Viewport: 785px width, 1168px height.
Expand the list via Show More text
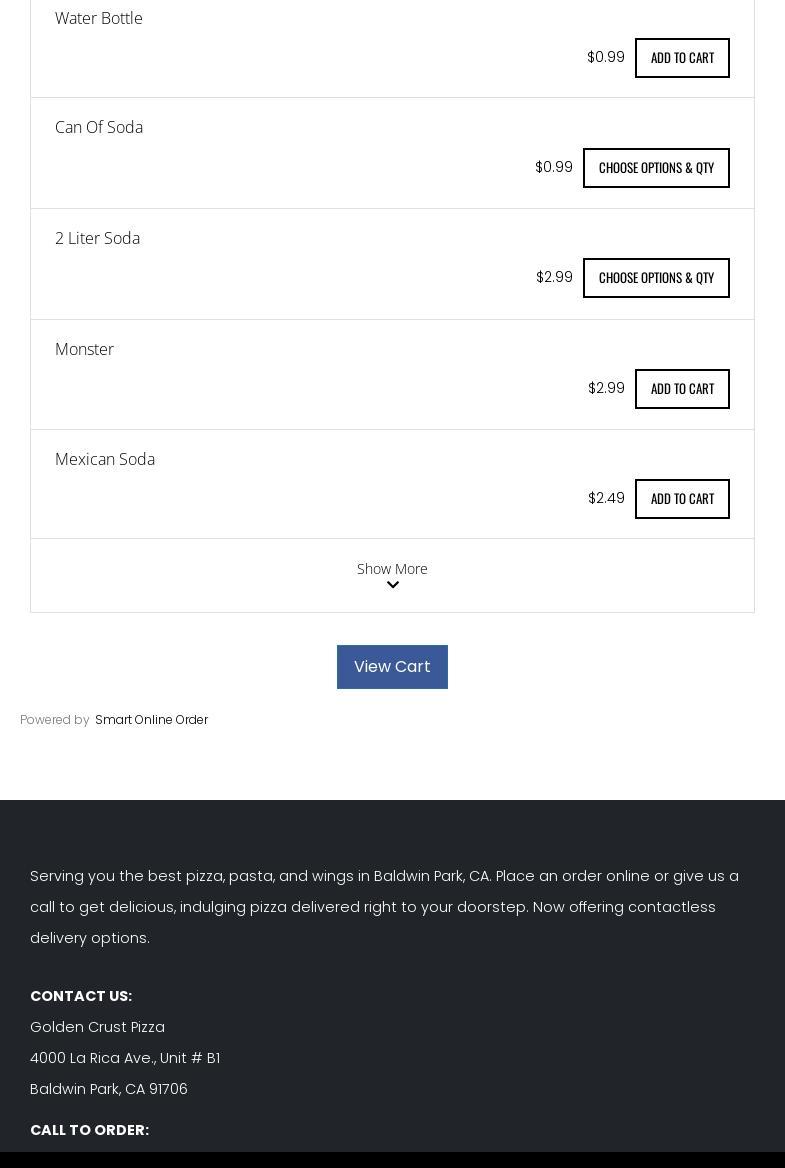[392, 568]
